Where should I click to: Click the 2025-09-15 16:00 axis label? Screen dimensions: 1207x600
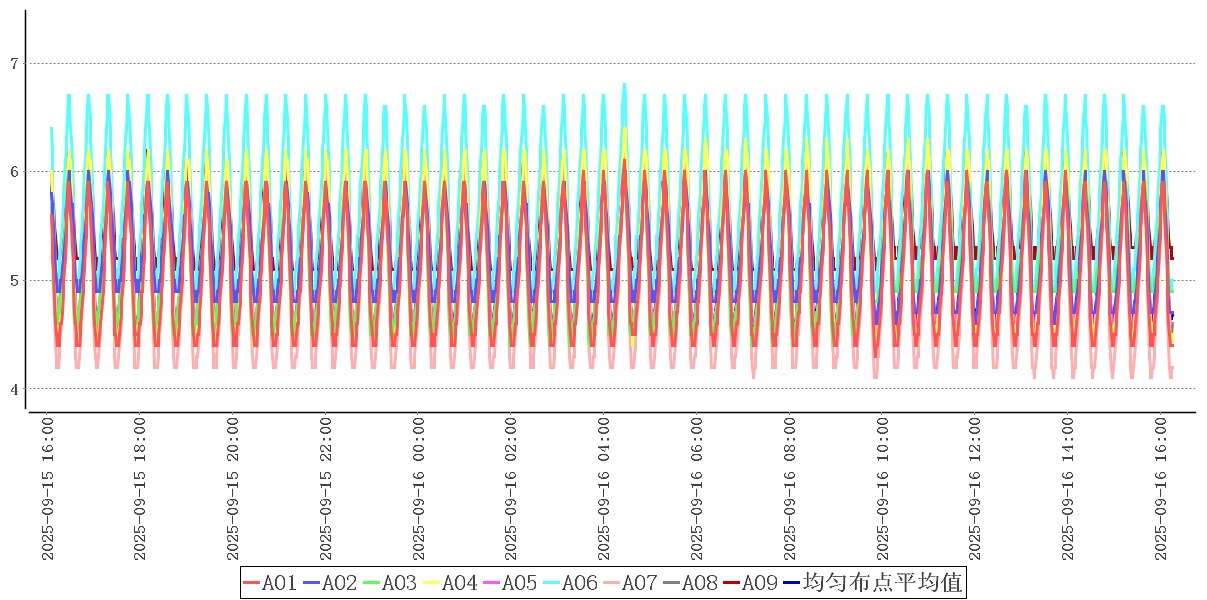click(47, 489)
